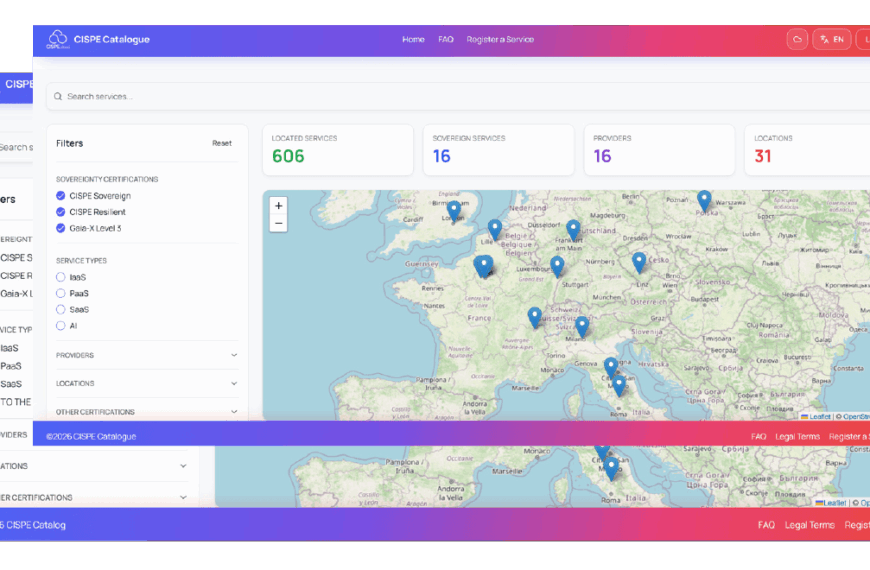Select the marker cluster in northern France
870x570 pixels.
[x=483, y=267]
